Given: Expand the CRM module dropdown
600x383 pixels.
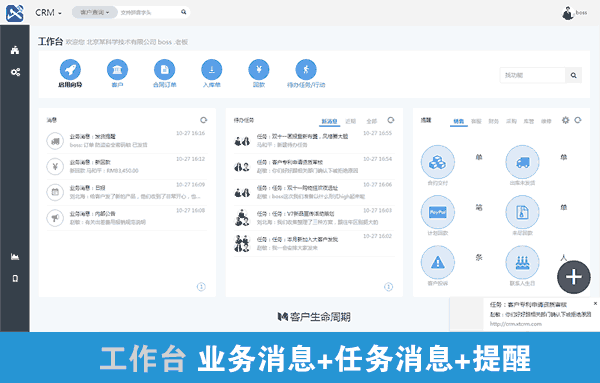Looking at the screenshot, I should coord(49,13).
